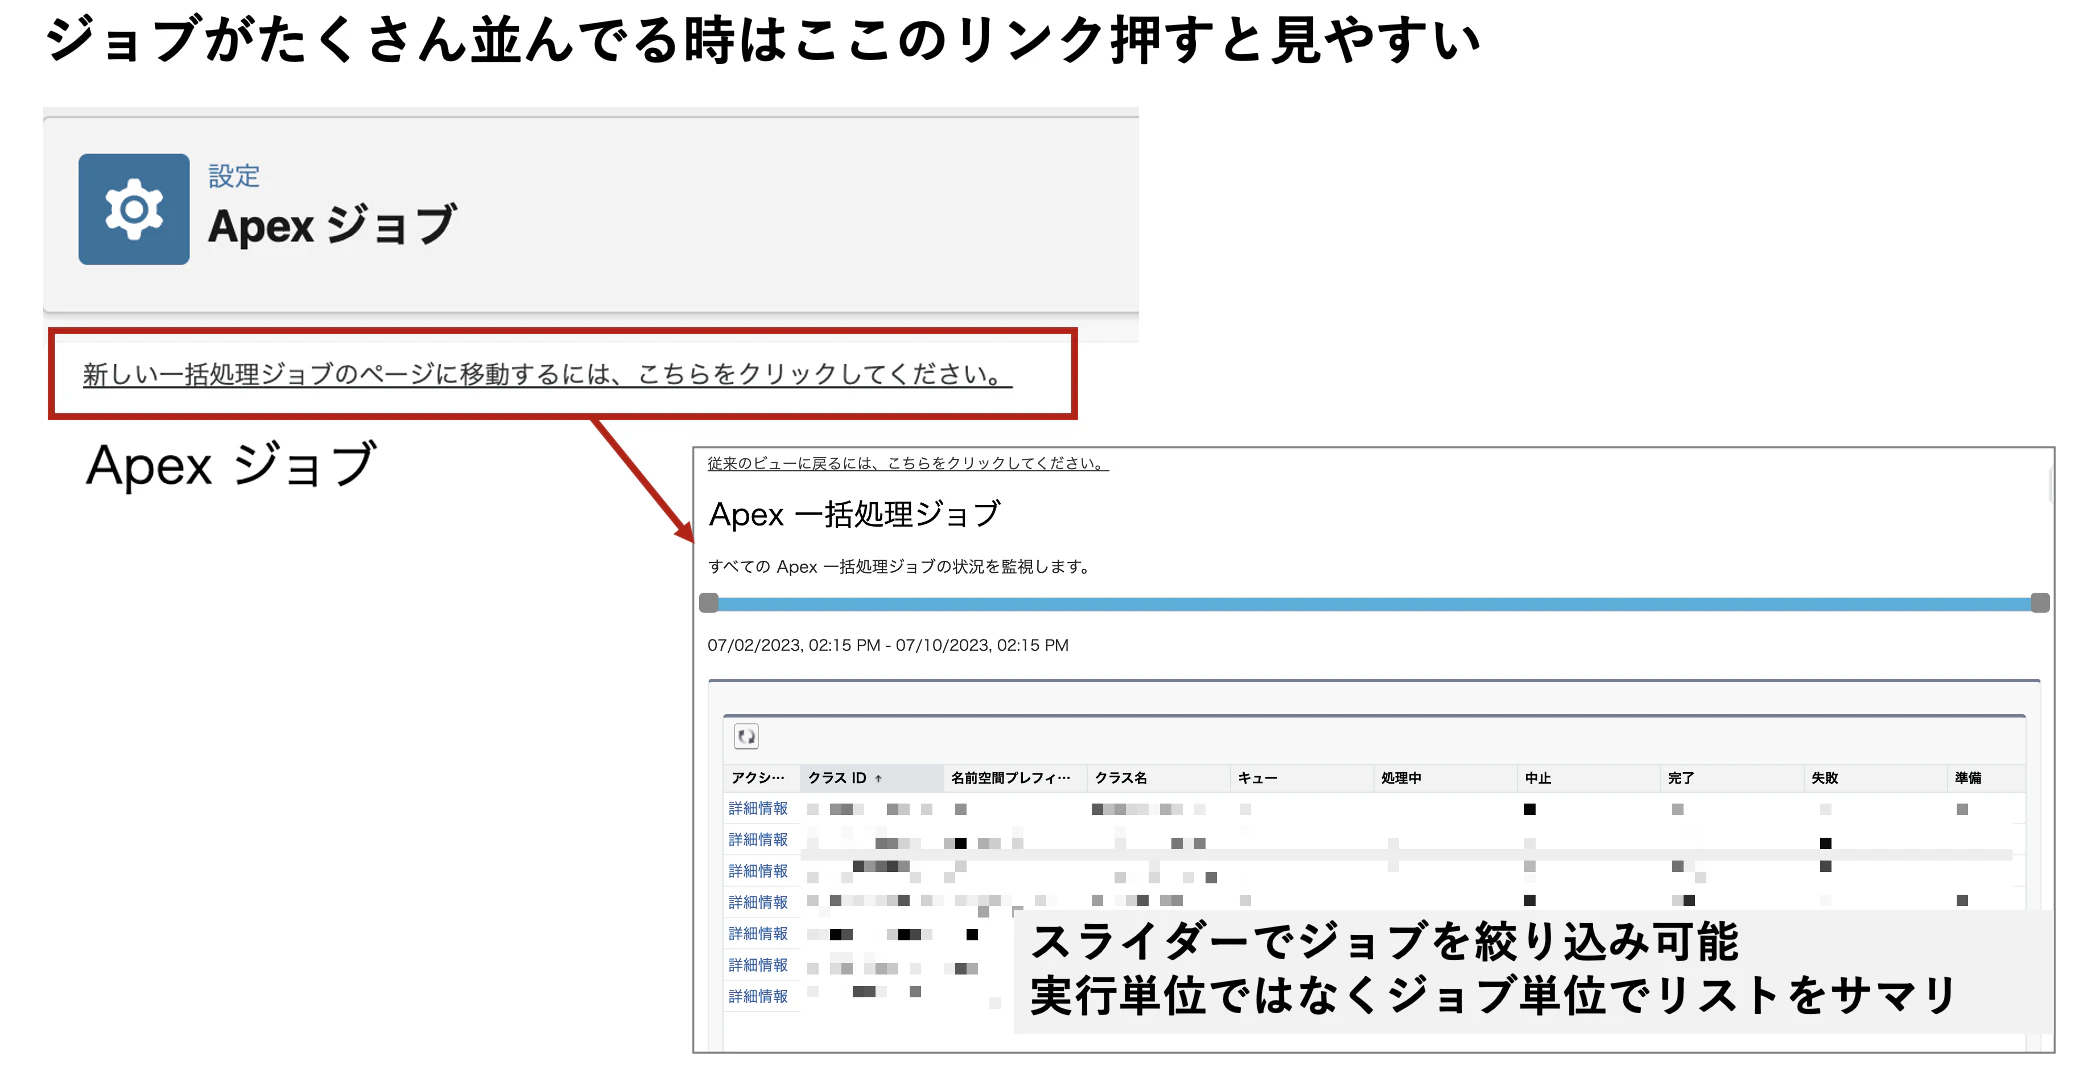Grab the left handle of the date slider
Screen dimensions: 2098x1078
point(709,603)
